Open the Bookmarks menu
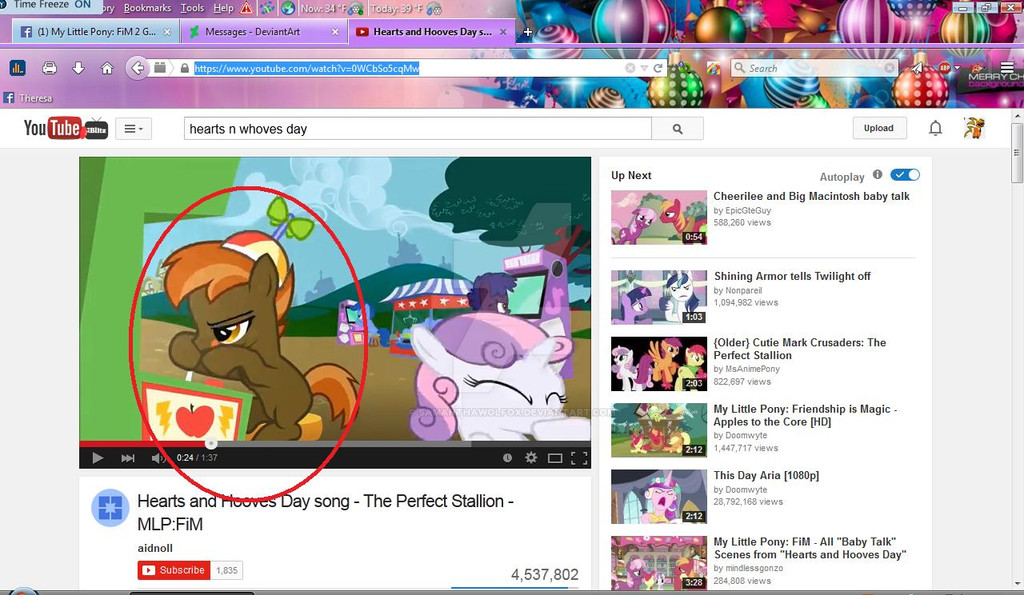 click(148, 8)
